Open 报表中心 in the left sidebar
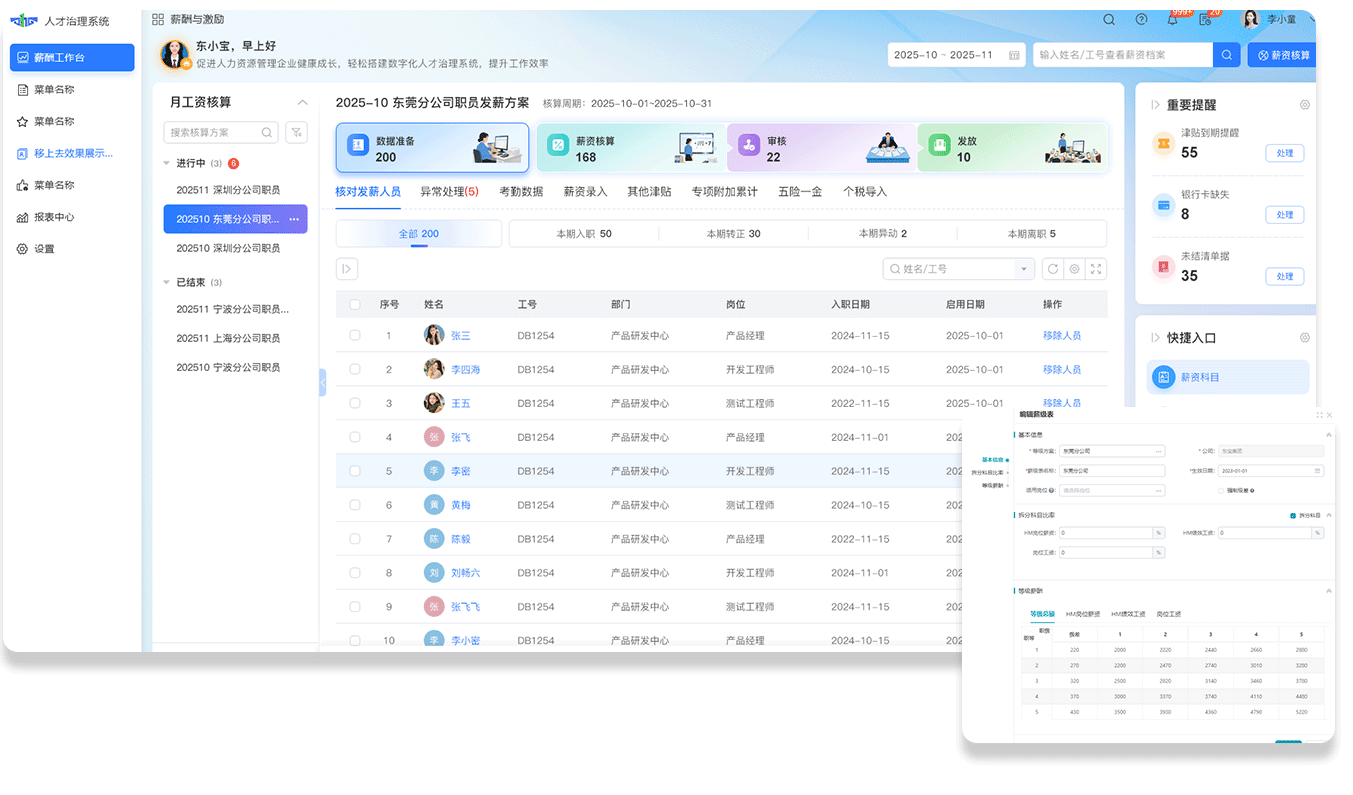1353x795 pixels. 54,217
